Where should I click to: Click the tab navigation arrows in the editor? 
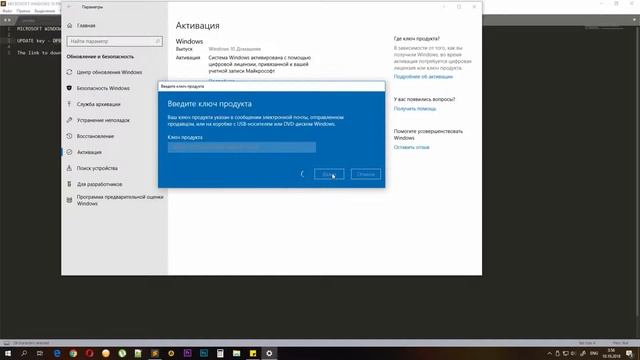coord(7,20)
